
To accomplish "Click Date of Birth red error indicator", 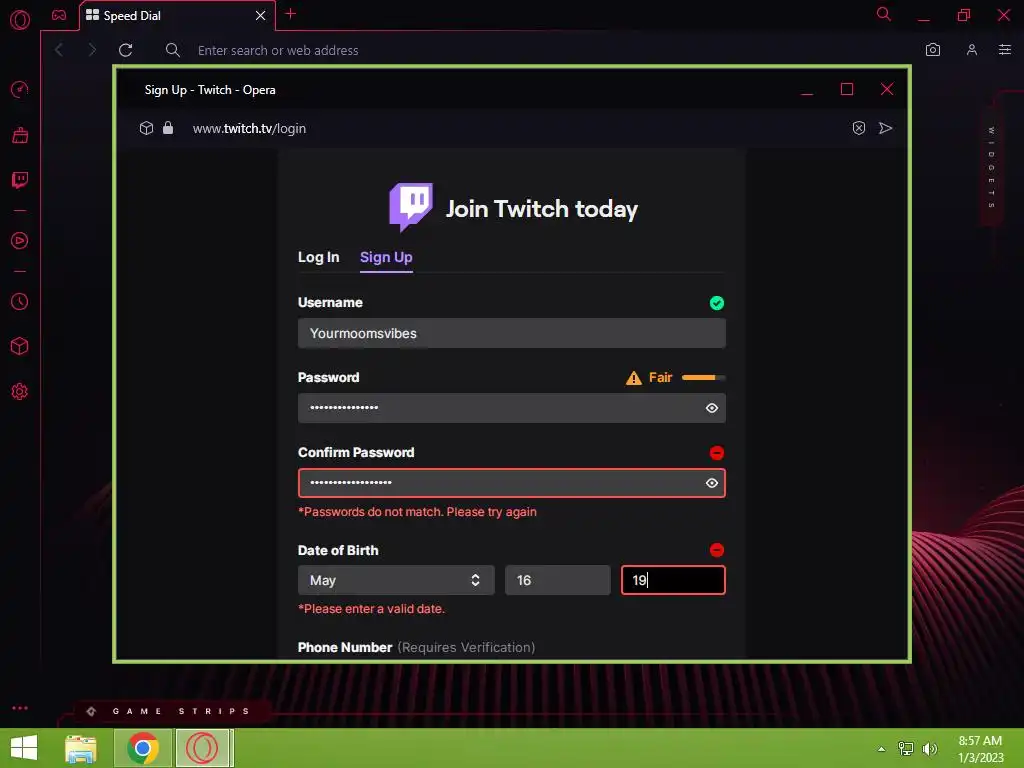I will (x=717, y=550).
